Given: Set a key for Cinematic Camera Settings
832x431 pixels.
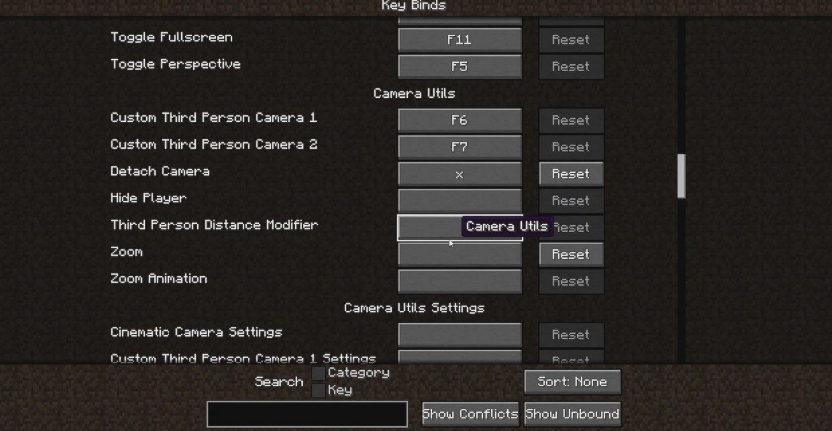Looking at the screenshot, I should (460, 335).
